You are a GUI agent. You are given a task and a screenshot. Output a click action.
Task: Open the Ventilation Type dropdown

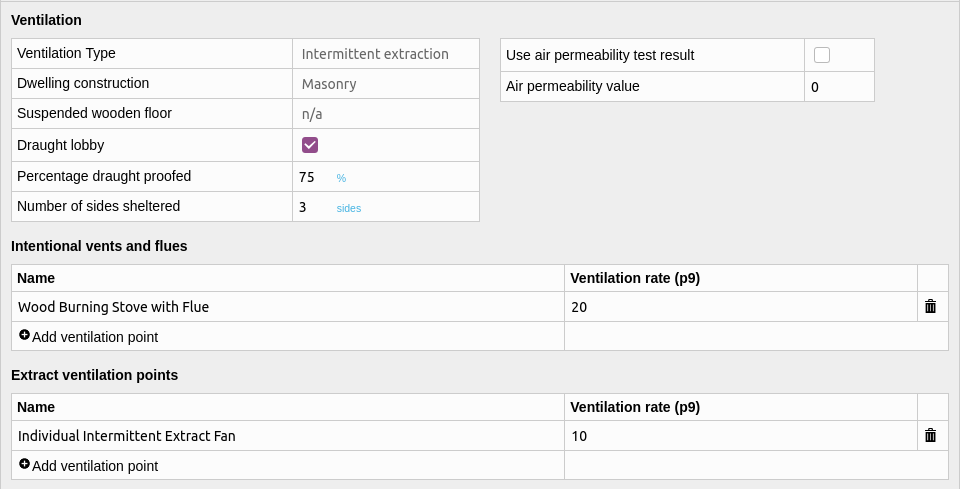point(386,54)
